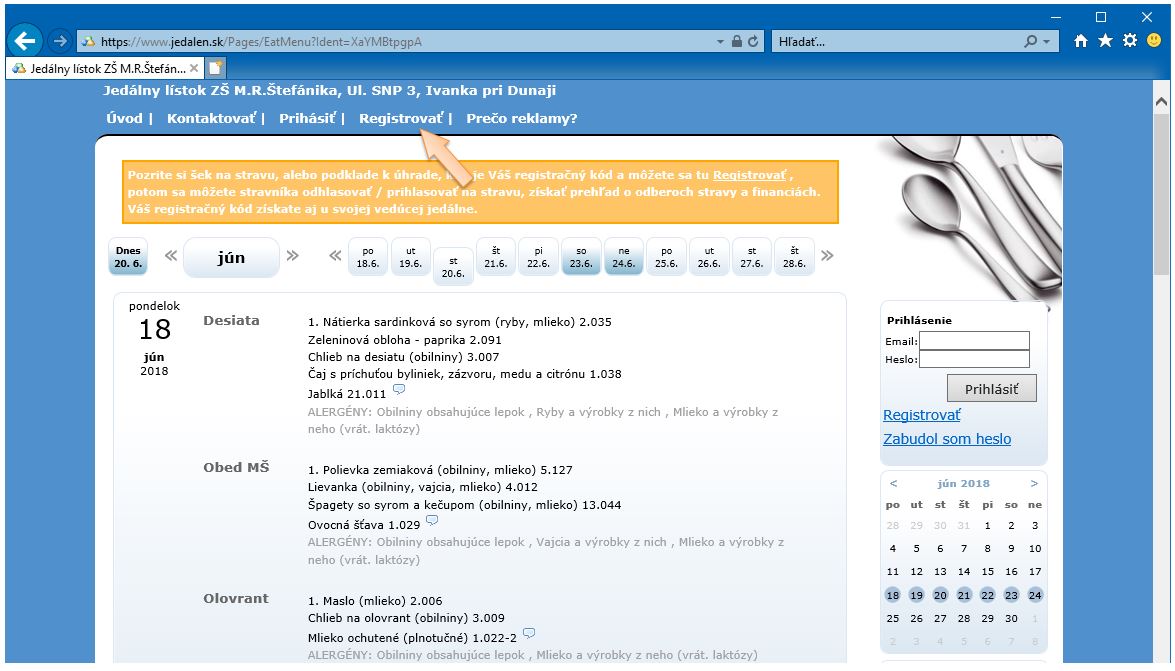Open Favorites star icon
Image resolution: width=1175 pixels, height=671 pixels.
tap(1105, 42)
